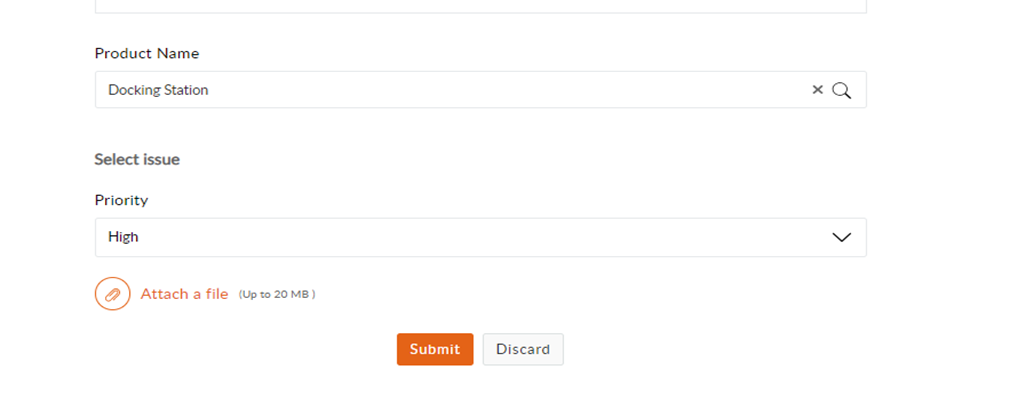Click the empty middle of the Priority box
The image size is (1010, 403).
coord(480,237)
